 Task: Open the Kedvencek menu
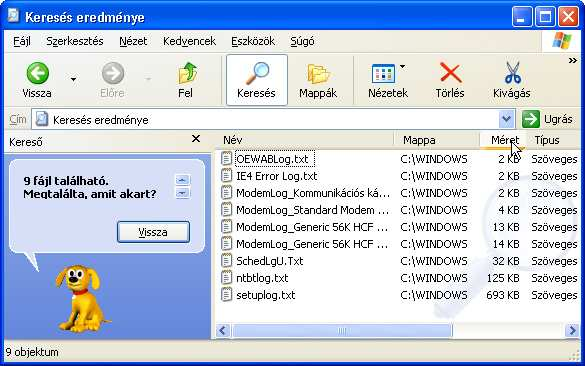[189, 41]
